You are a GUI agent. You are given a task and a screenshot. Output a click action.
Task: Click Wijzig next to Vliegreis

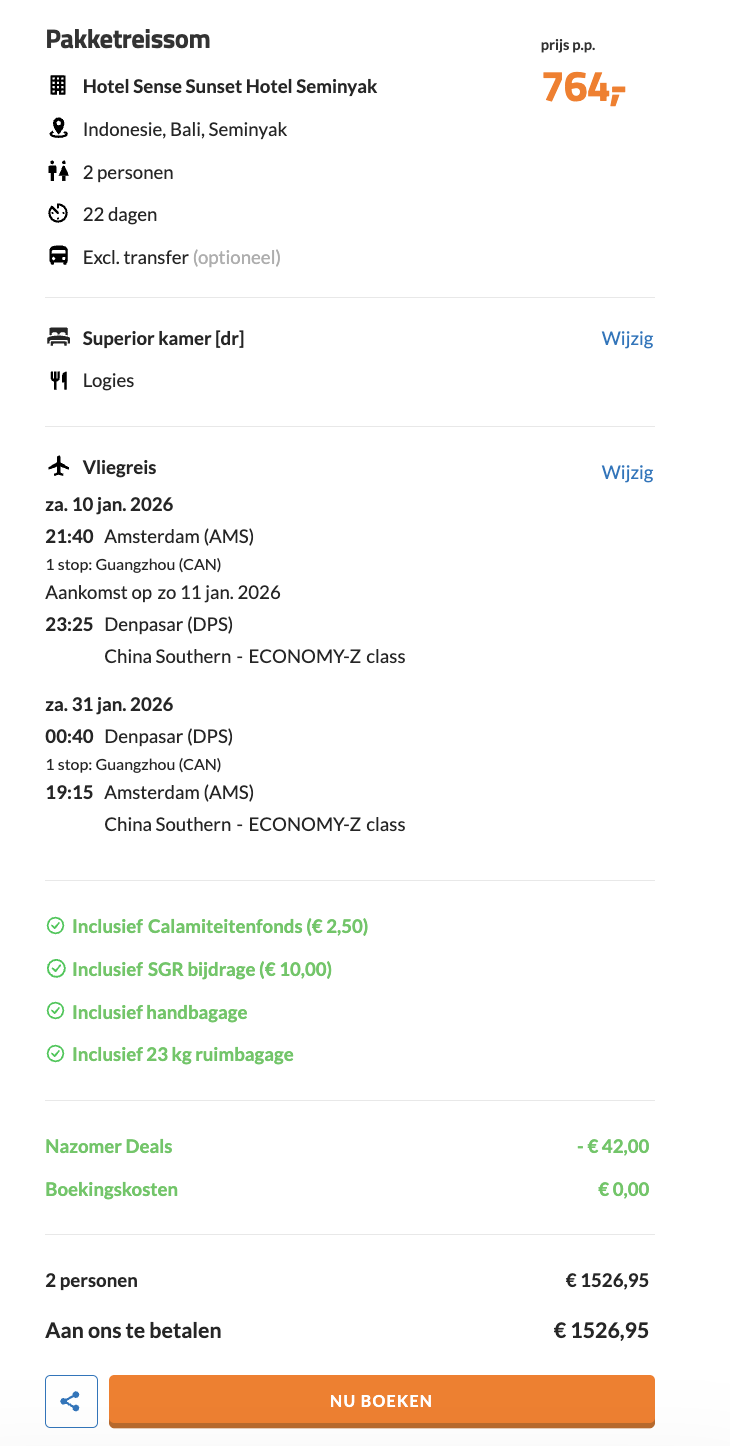coord(627,472)
